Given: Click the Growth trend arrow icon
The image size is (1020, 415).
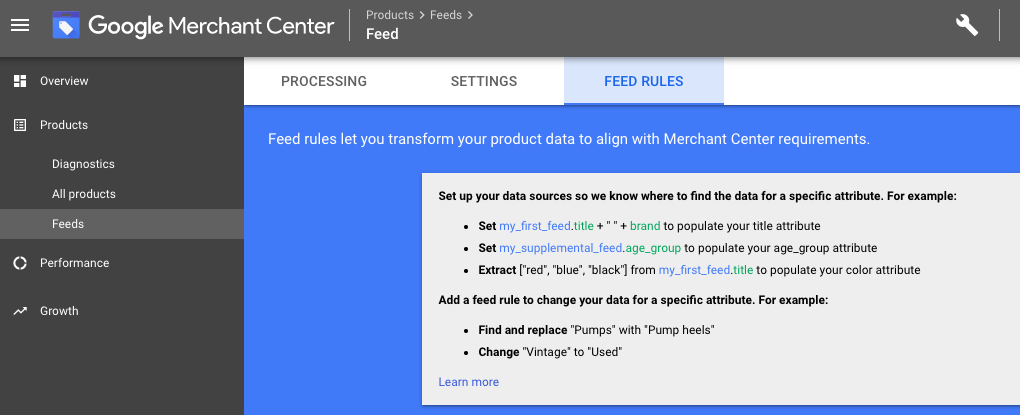Looking at the screenshot, I should click(20, 311).
